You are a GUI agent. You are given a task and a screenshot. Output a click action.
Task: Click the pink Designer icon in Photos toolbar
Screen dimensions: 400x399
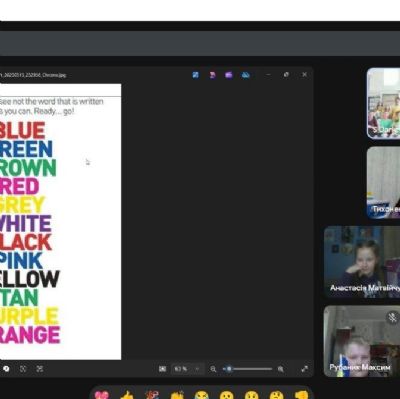(x=212, y=75)
